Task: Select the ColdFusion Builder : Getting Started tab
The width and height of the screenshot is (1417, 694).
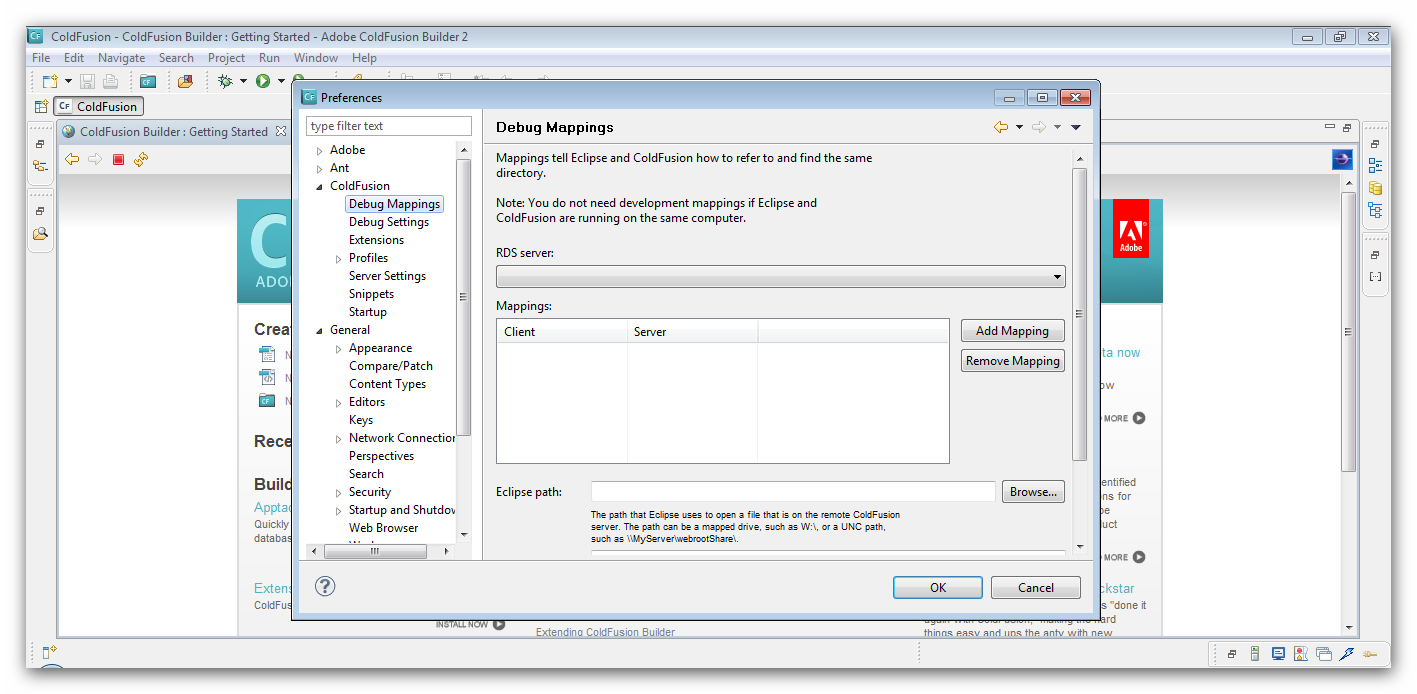Action: coord(173,131)
